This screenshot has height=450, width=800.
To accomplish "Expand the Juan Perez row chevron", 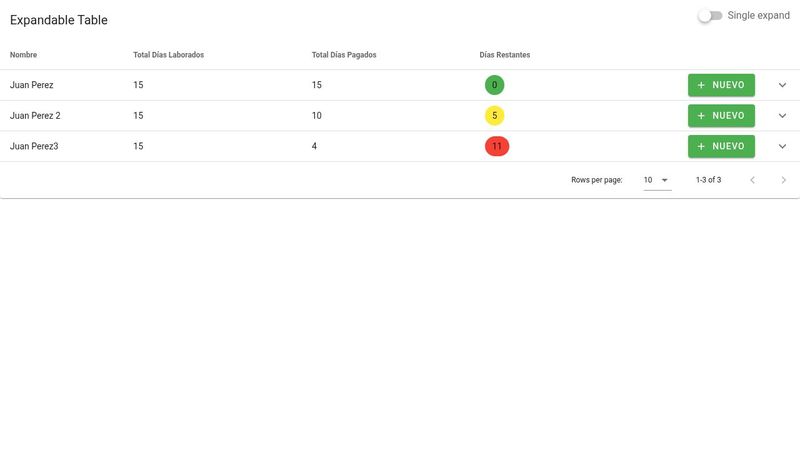I will [782, 85].
